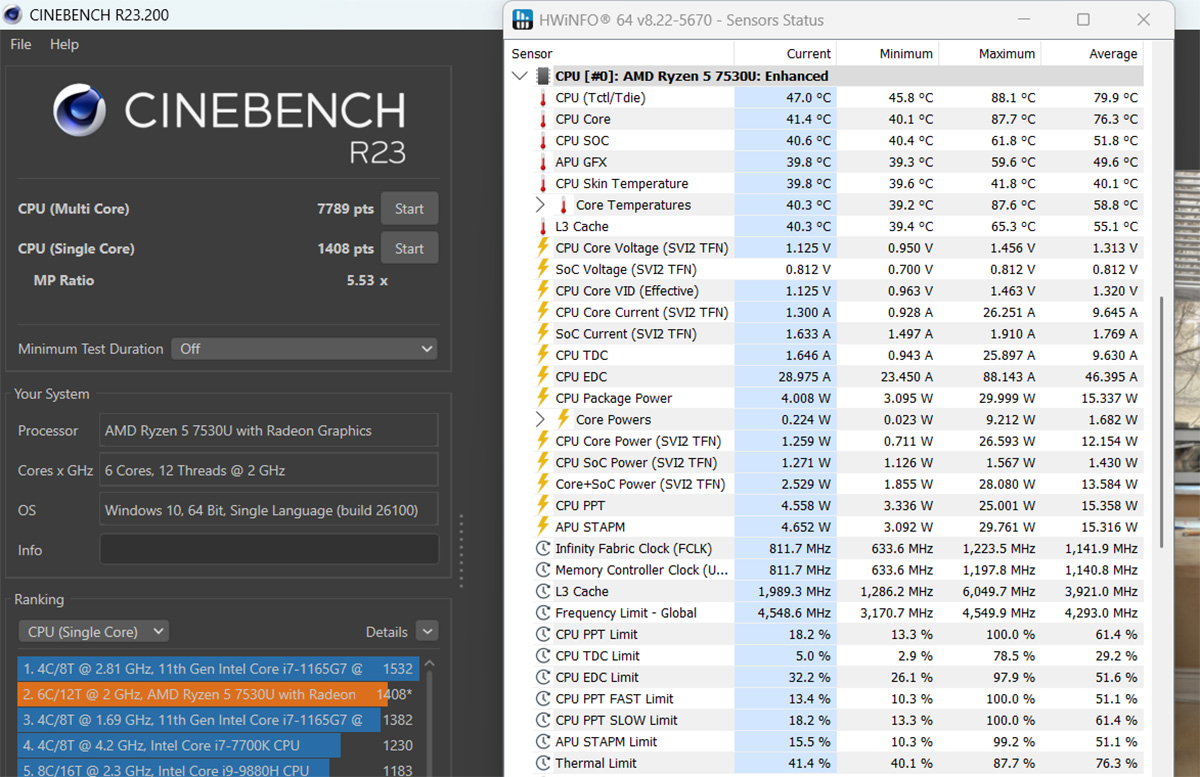The width and height of the screenshot is (1200, 777).
Task: Click the thermometer icon beside CPU SOC
Action: pyautogui.click(x=543, y=141)
